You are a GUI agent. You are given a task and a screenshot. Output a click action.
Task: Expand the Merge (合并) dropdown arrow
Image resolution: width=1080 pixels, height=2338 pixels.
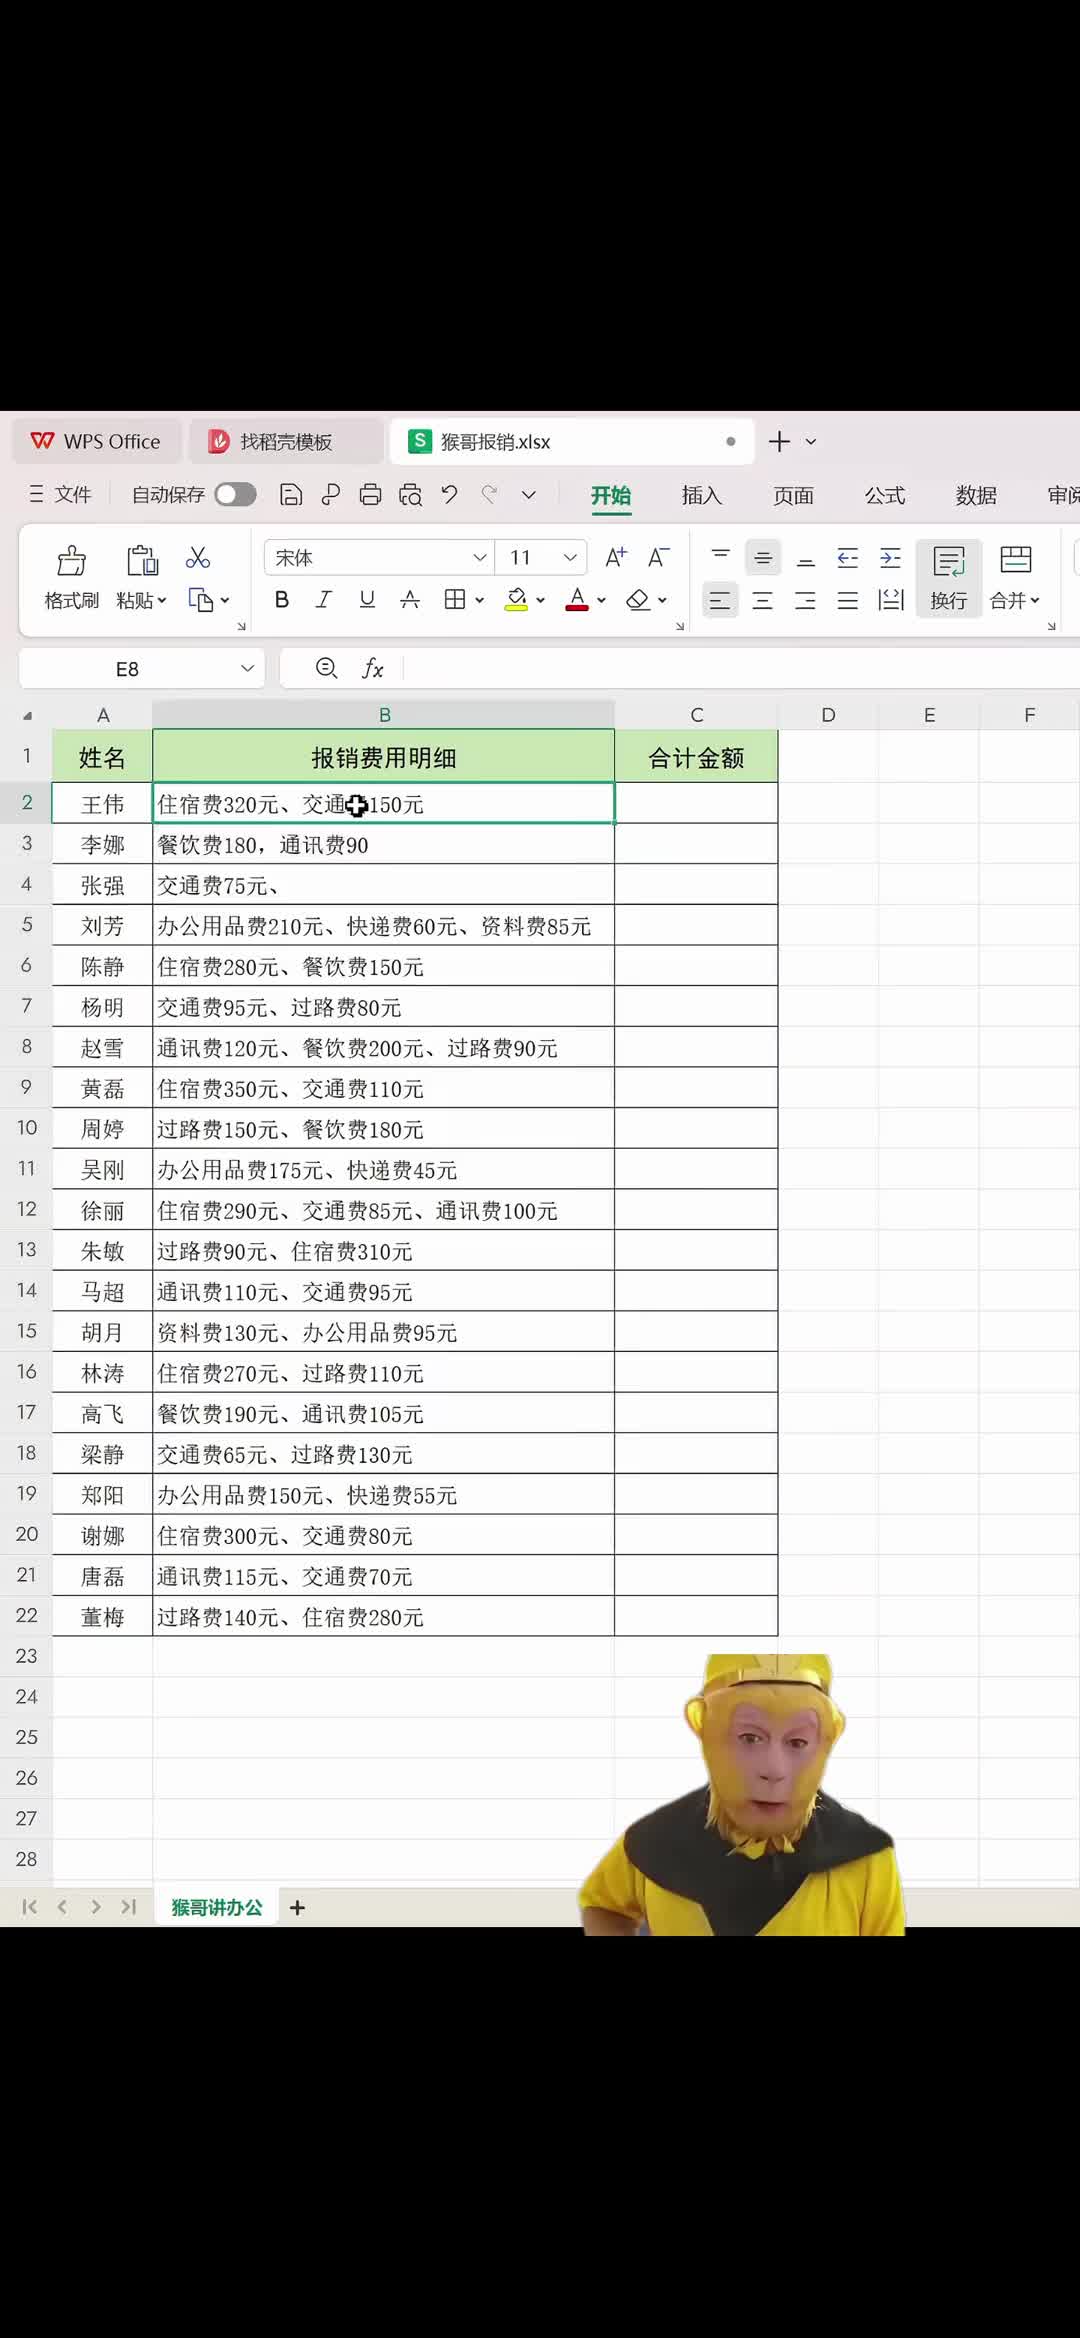point(1035,600)
